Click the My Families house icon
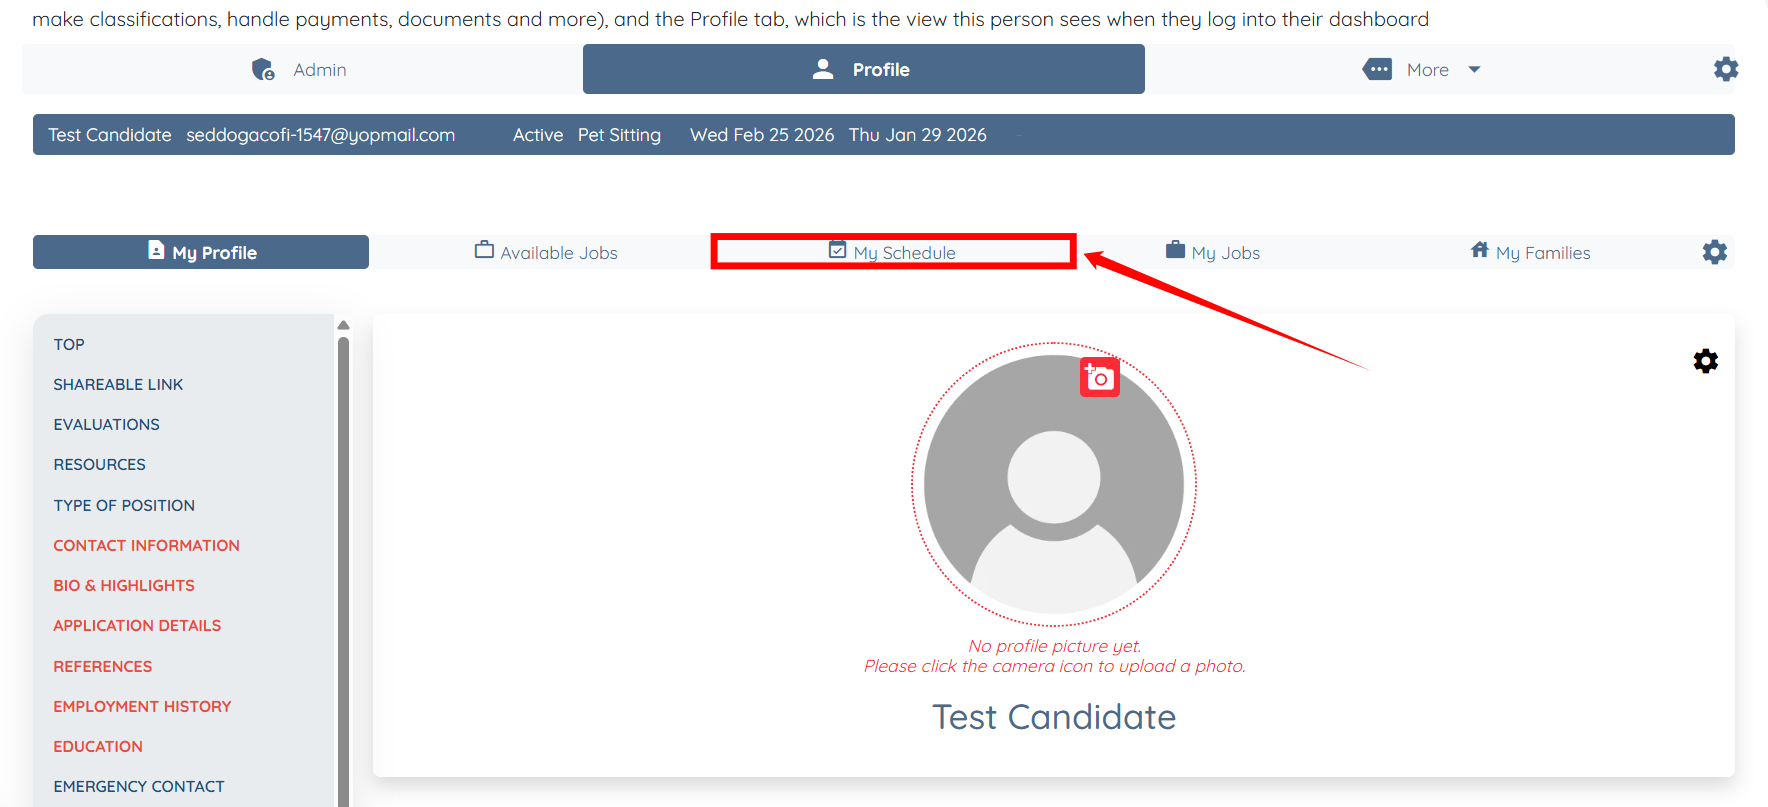Screen dimensions: 1768x807 (x=1479, y=250)
